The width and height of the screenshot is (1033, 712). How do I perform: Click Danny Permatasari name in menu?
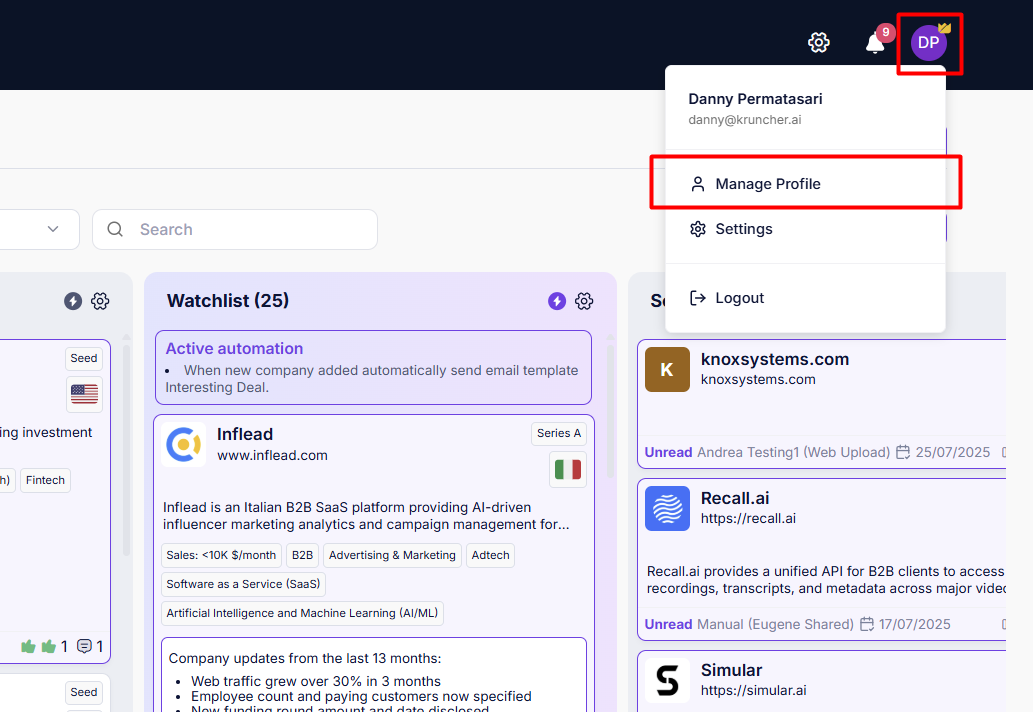[x=755, y=99]
